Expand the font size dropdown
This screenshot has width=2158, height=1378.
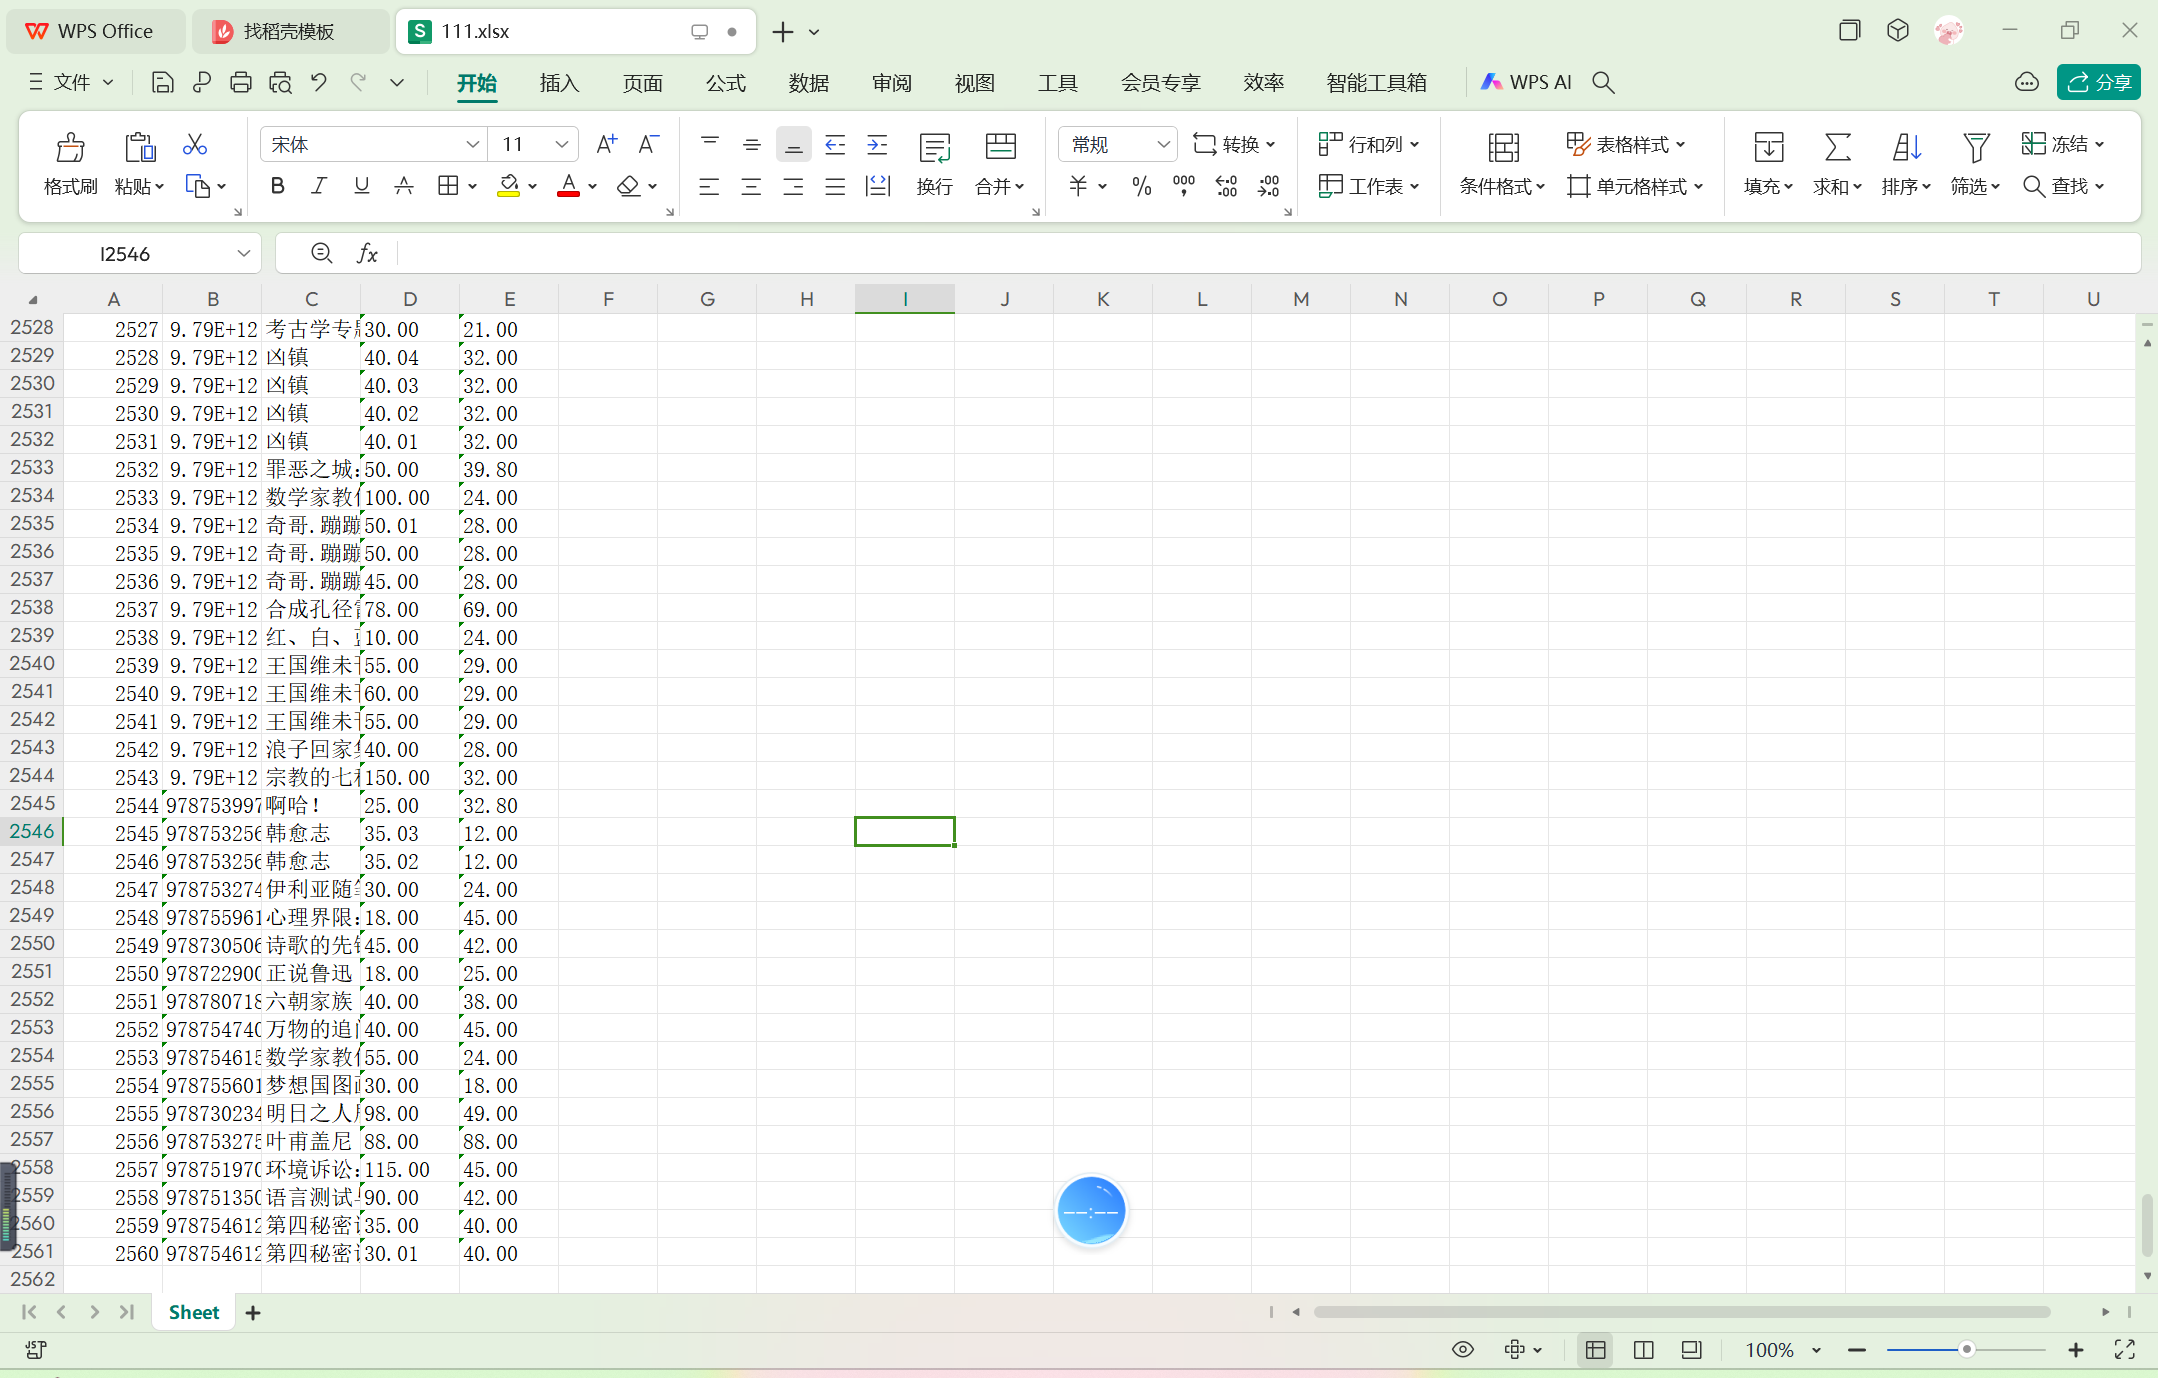pyautogui.click(x=561, y=145)
